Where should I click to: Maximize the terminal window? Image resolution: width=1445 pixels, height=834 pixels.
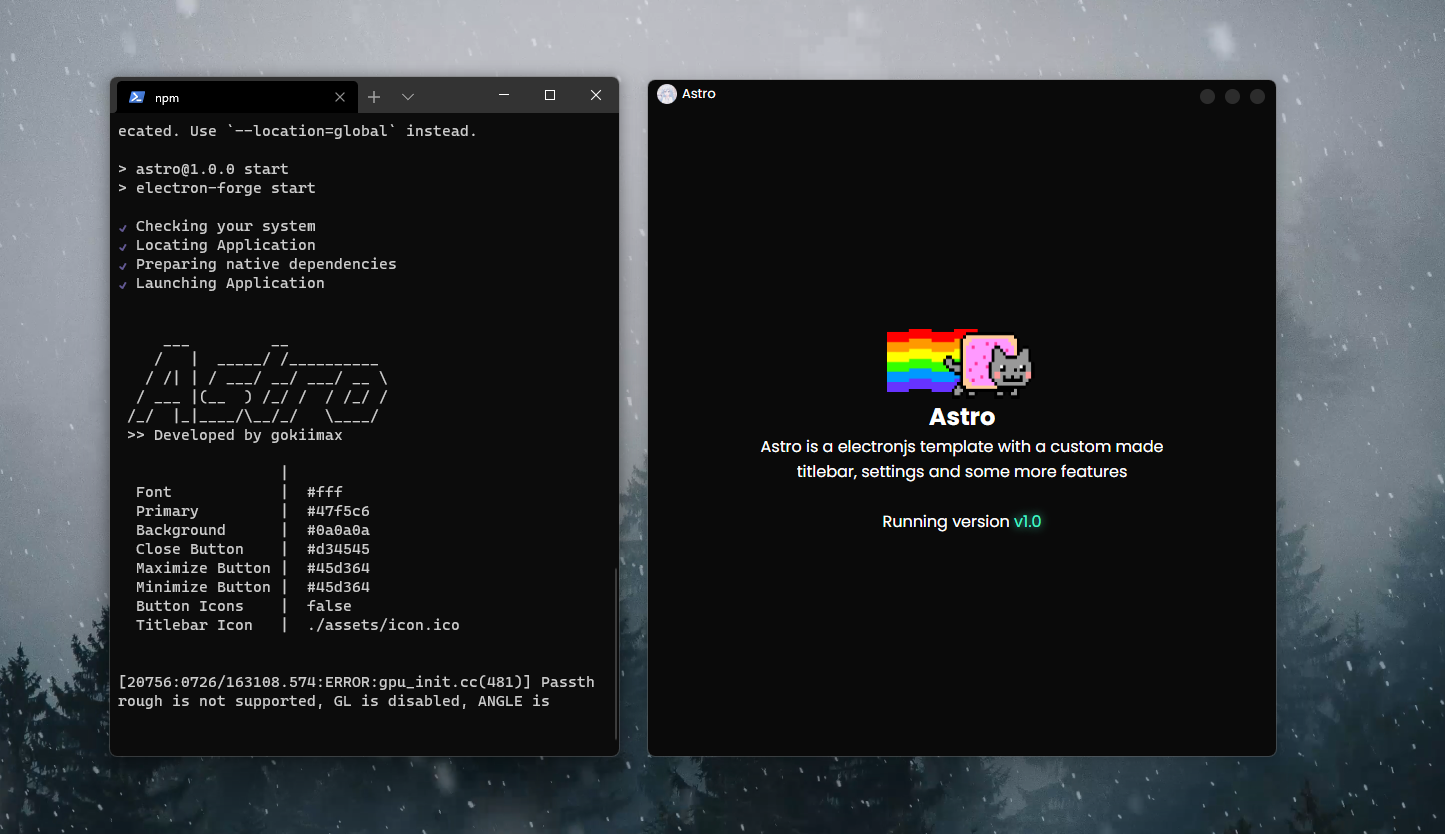[x=550, y=95]
